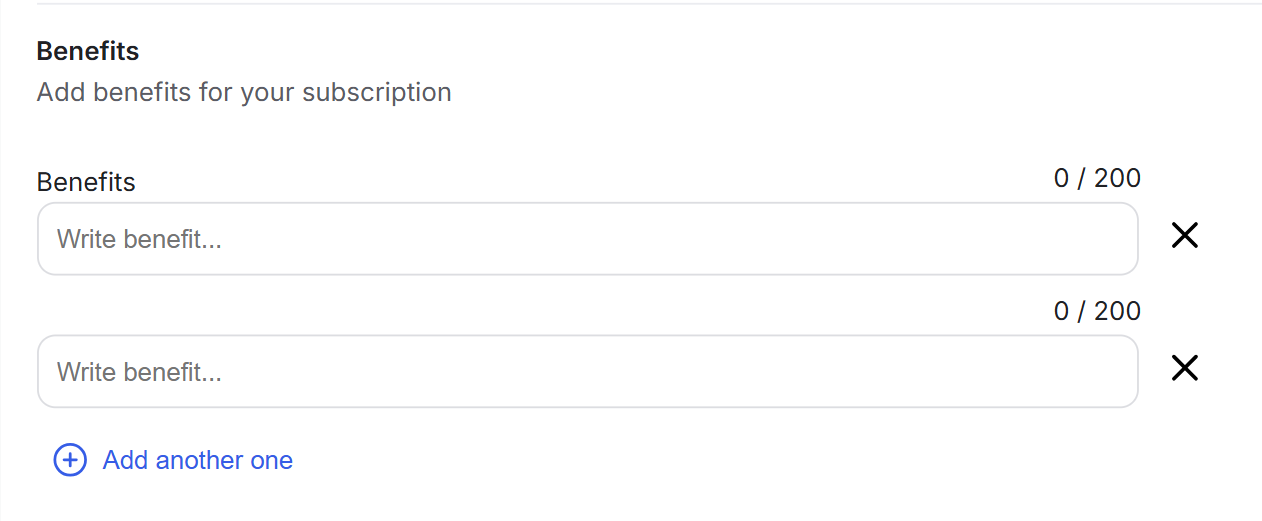The height and width of the screenshot is (521, 1262).
Task: Click the character counter above the bottom input
Action: (1097, 312)
